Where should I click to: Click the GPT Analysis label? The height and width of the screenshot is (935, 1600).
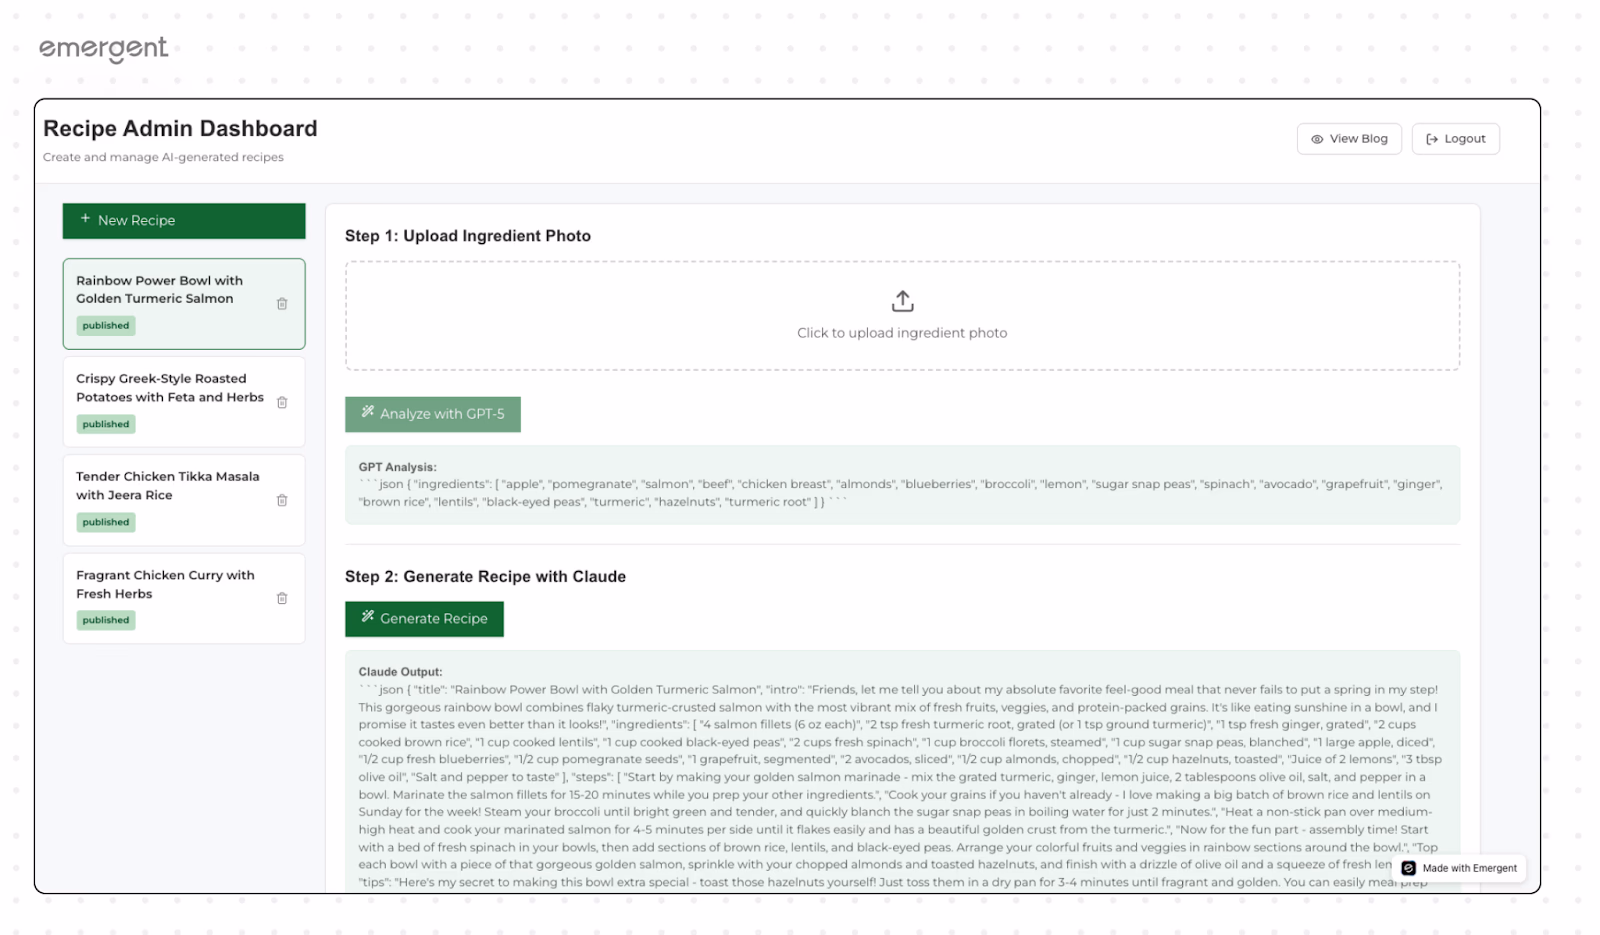pos(397,467)
